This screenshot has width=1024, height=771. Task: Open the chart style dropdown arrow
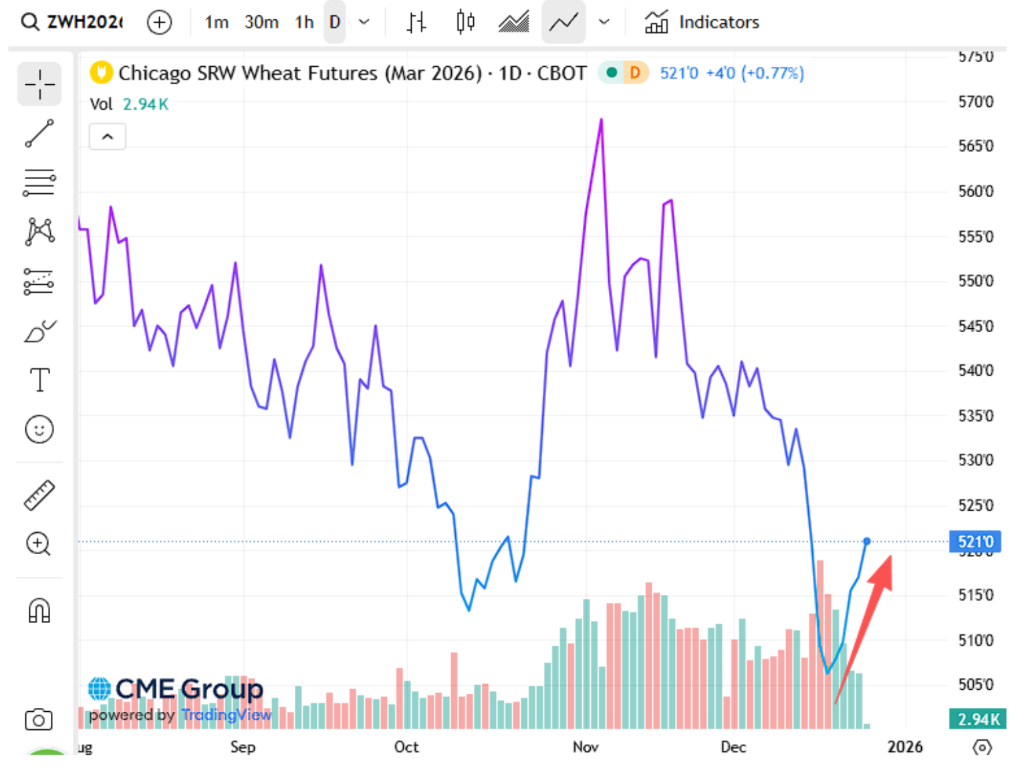(x=604, y=22)
